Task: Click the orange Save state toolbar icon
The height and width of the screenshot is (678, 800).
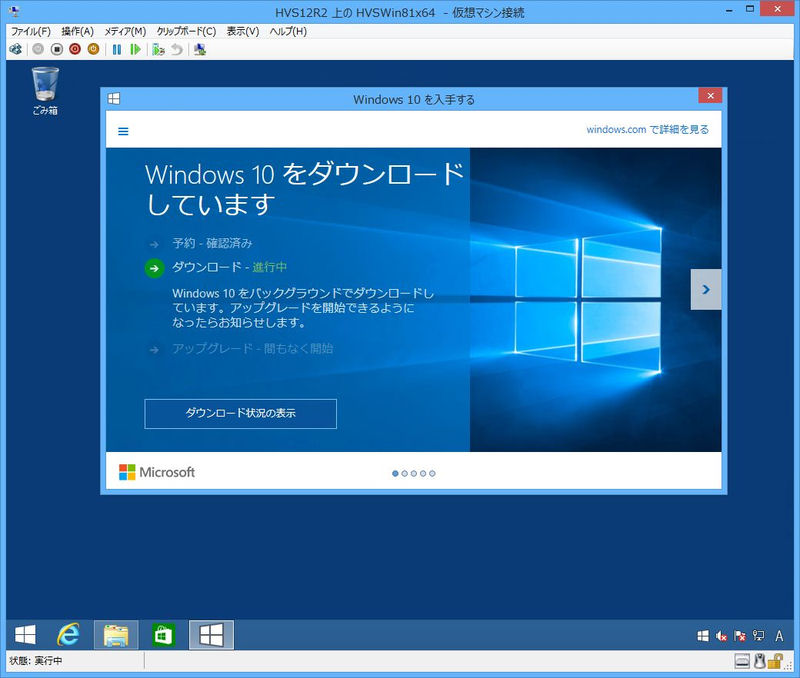Action: tap(93, 49)
